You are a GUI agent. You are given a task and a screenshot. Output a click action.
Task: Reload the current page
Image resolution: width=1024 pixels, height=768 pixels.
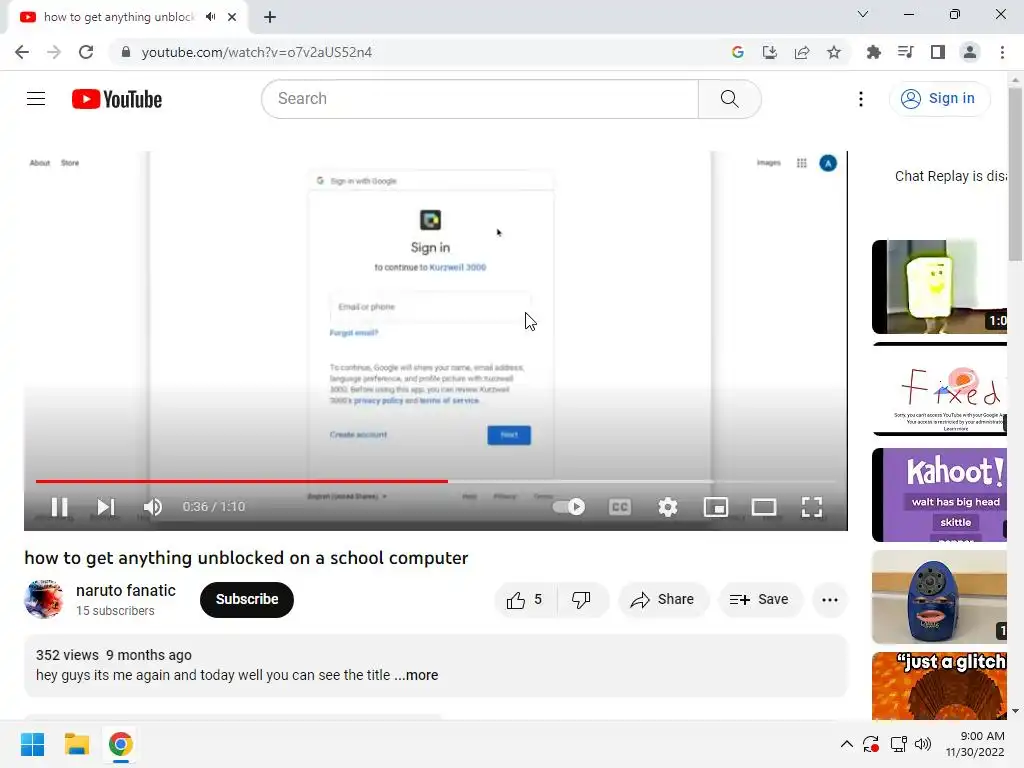(x=86, y=52)
